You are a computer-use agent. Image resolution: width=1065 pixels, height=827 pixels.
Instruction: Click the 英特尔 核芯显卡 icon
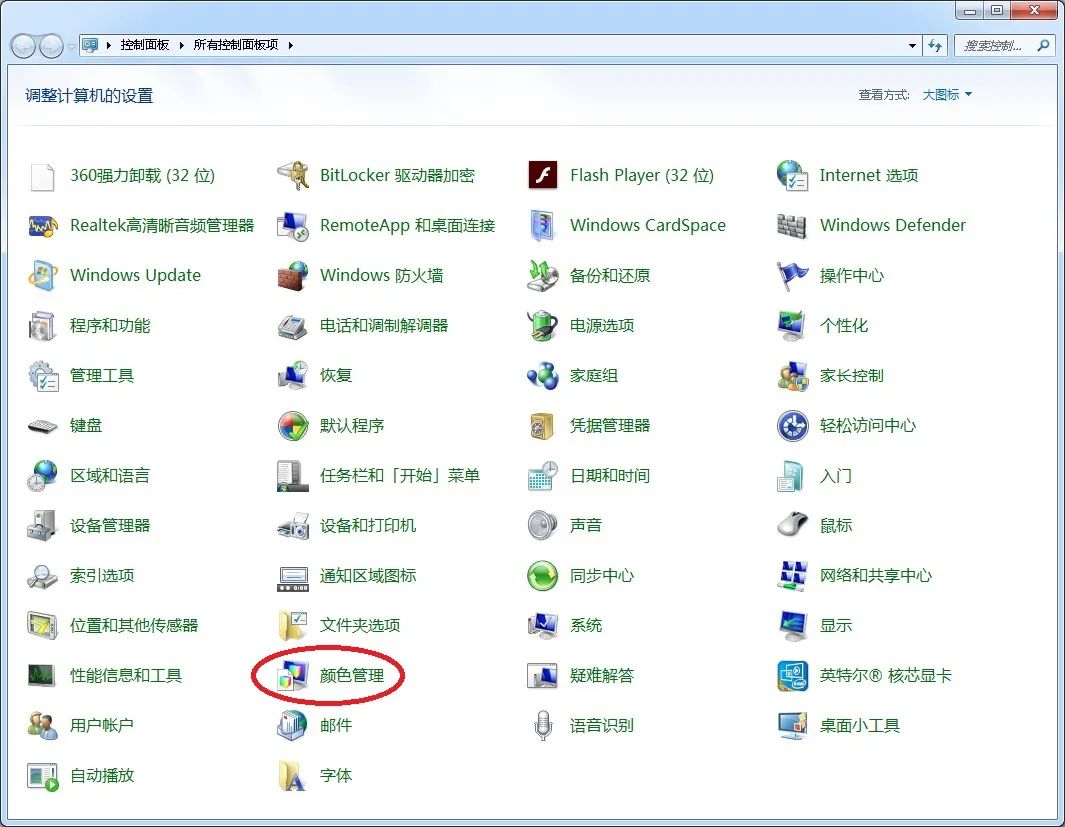(x=792, y=676)
